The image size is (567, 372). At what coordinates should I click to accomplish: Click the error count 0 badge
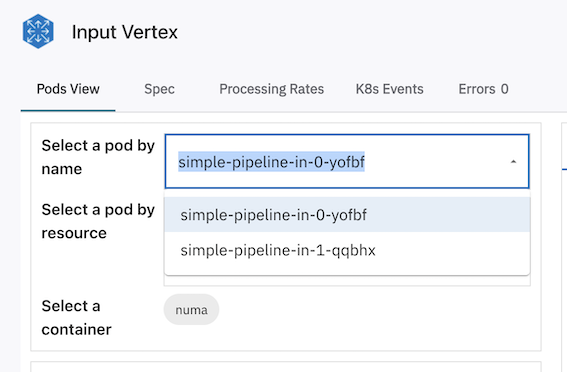click(504, 89)
